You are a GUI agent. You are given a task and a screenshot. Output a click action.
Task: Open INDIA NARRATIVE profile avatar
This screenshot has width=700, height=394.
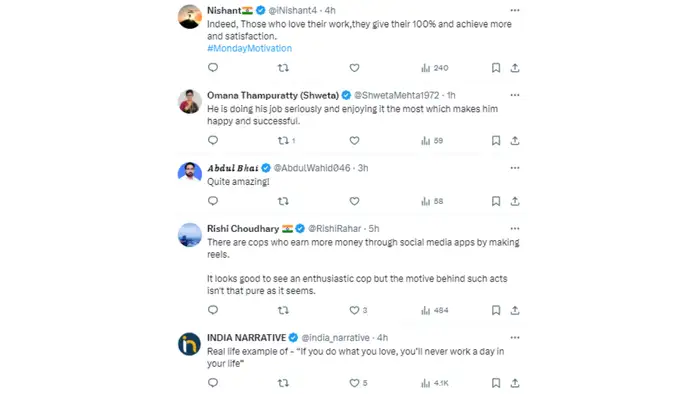(189, 344)
